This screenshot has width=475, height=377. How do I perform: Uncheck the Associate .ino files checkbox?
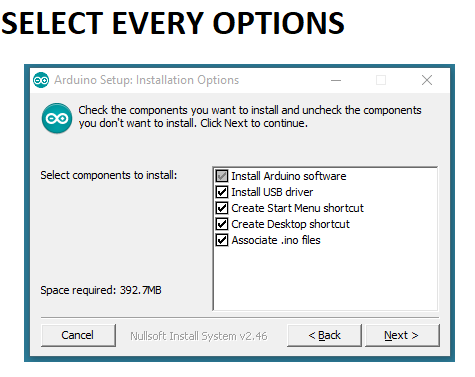click(x=222, y=240)
